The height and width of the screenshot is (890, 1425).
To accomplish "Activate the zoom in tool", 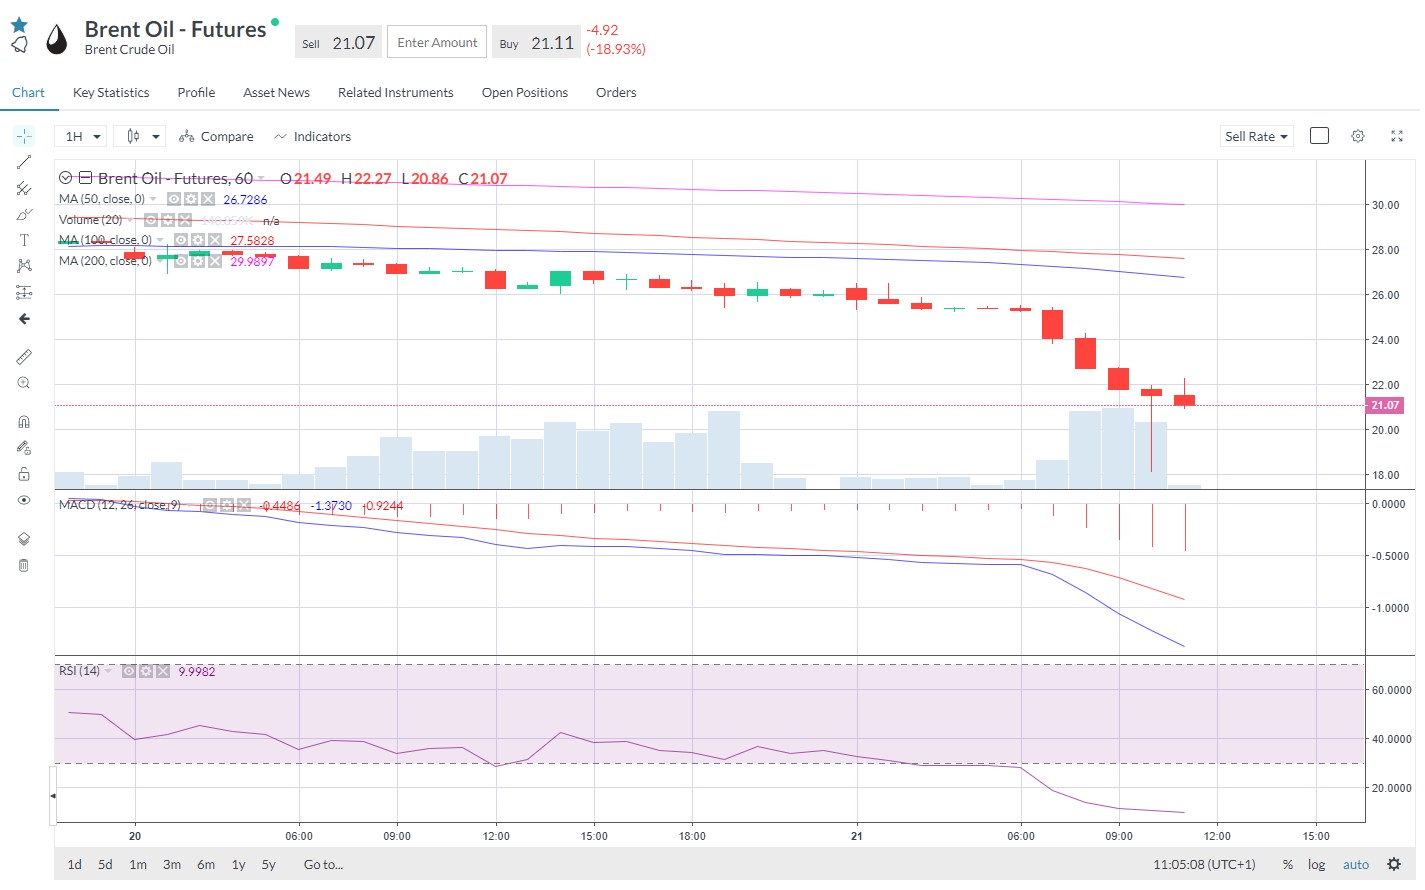I will pos(24,383).
